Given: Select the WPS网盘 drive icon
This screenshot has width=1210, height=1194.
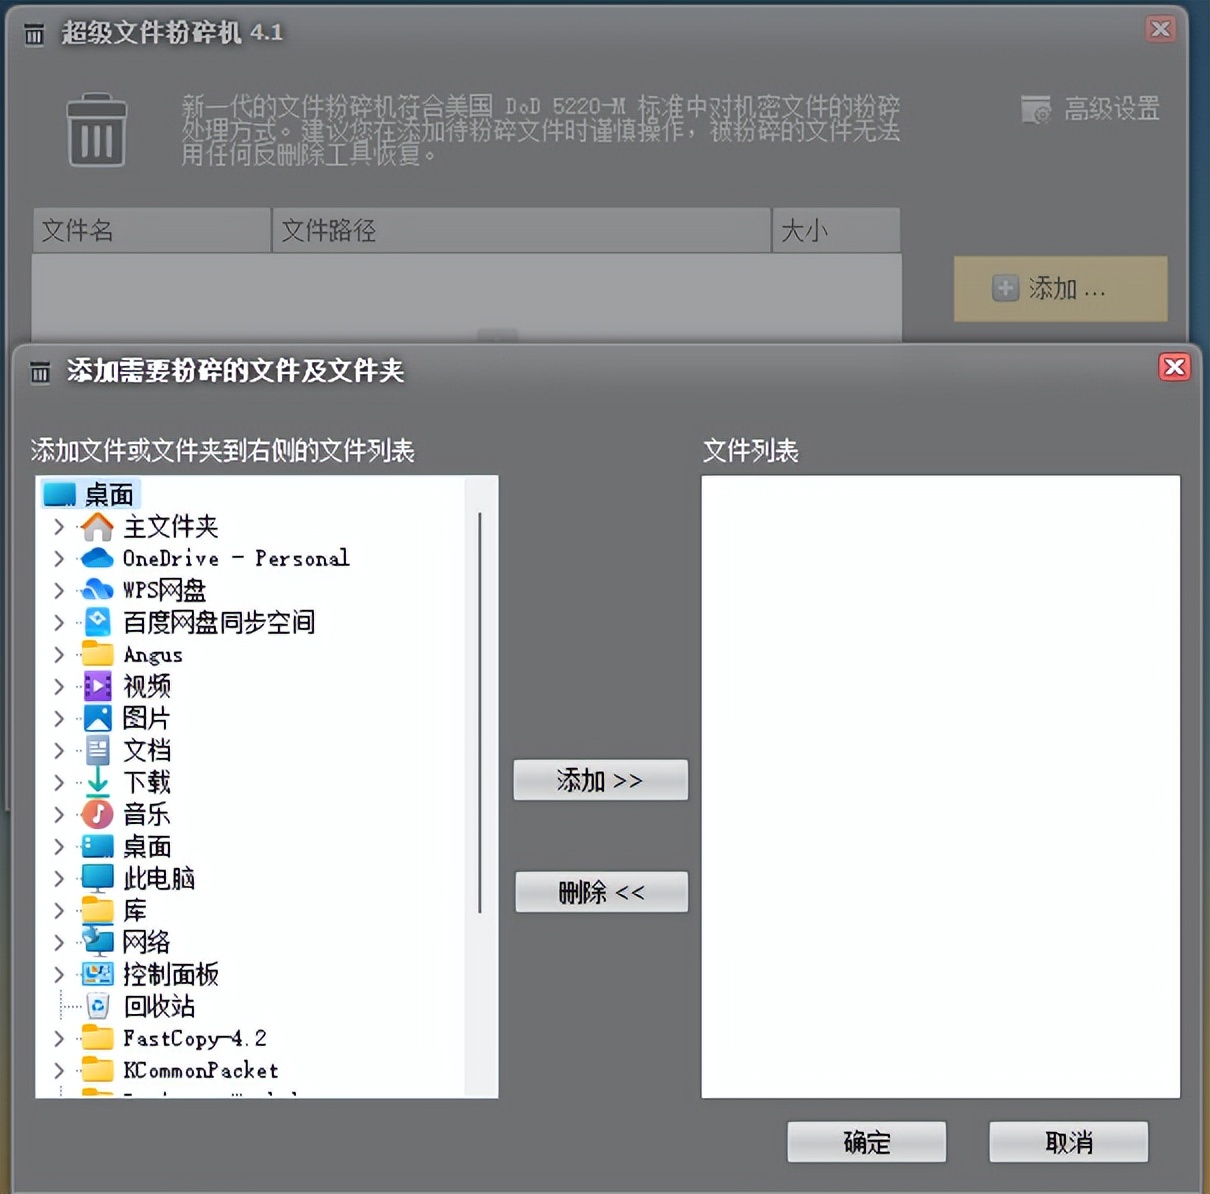Looking at the screenshot, I should pyautogui.click(x=96, y=590).
